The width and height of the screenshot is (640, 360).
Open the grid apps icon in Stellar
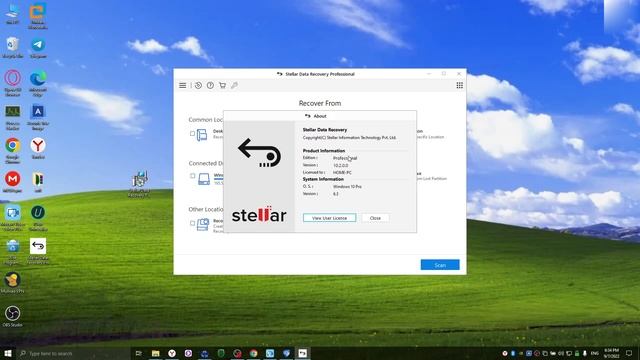tap(460, 85)
